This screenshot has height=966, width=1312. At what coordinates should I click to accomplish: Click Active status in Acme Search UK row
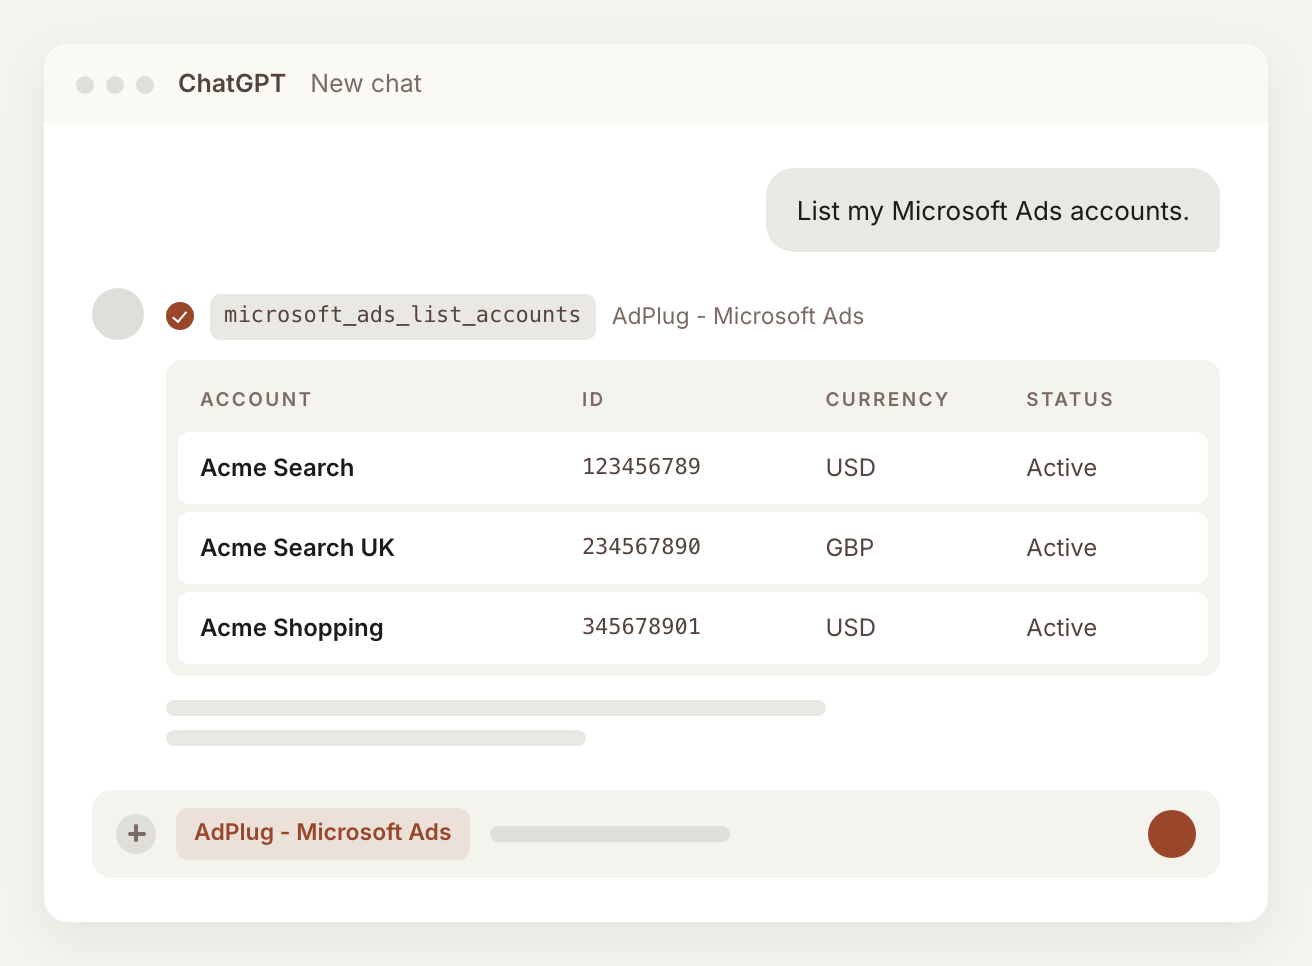click(x=1062, y=548)
